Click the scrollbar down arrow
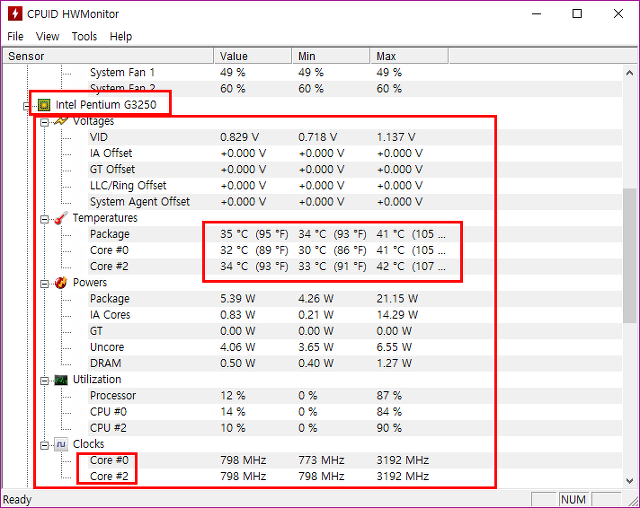640x508 pixels. tap(629, 481)
